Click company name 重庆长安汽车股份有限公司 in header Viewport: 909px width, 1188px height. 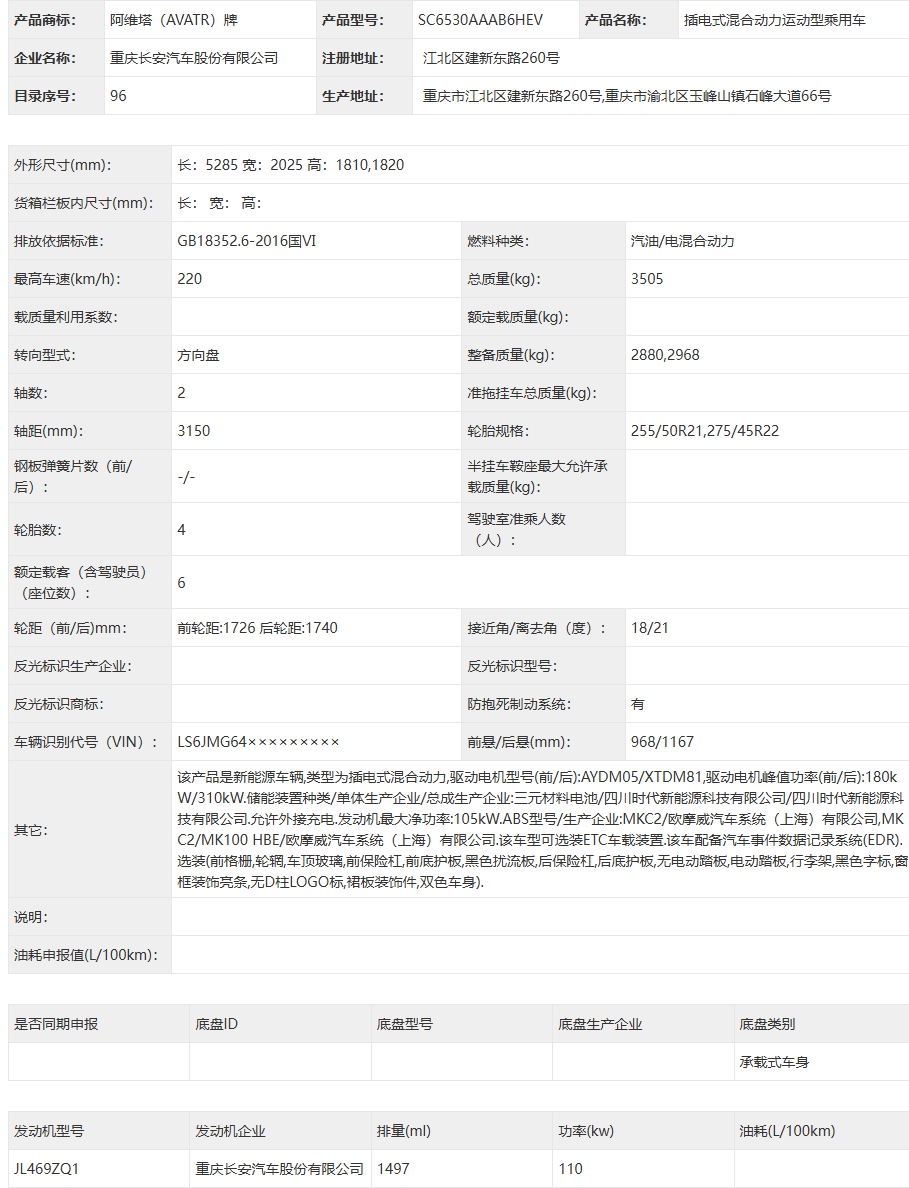(x=194, y=58)
